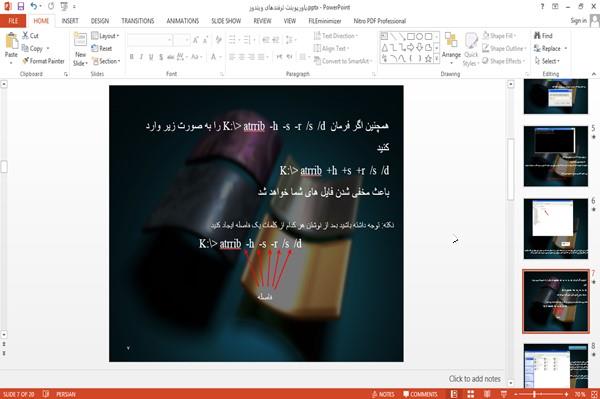Click to add notes area
This screenshot has height=399, width=600.
474,379
